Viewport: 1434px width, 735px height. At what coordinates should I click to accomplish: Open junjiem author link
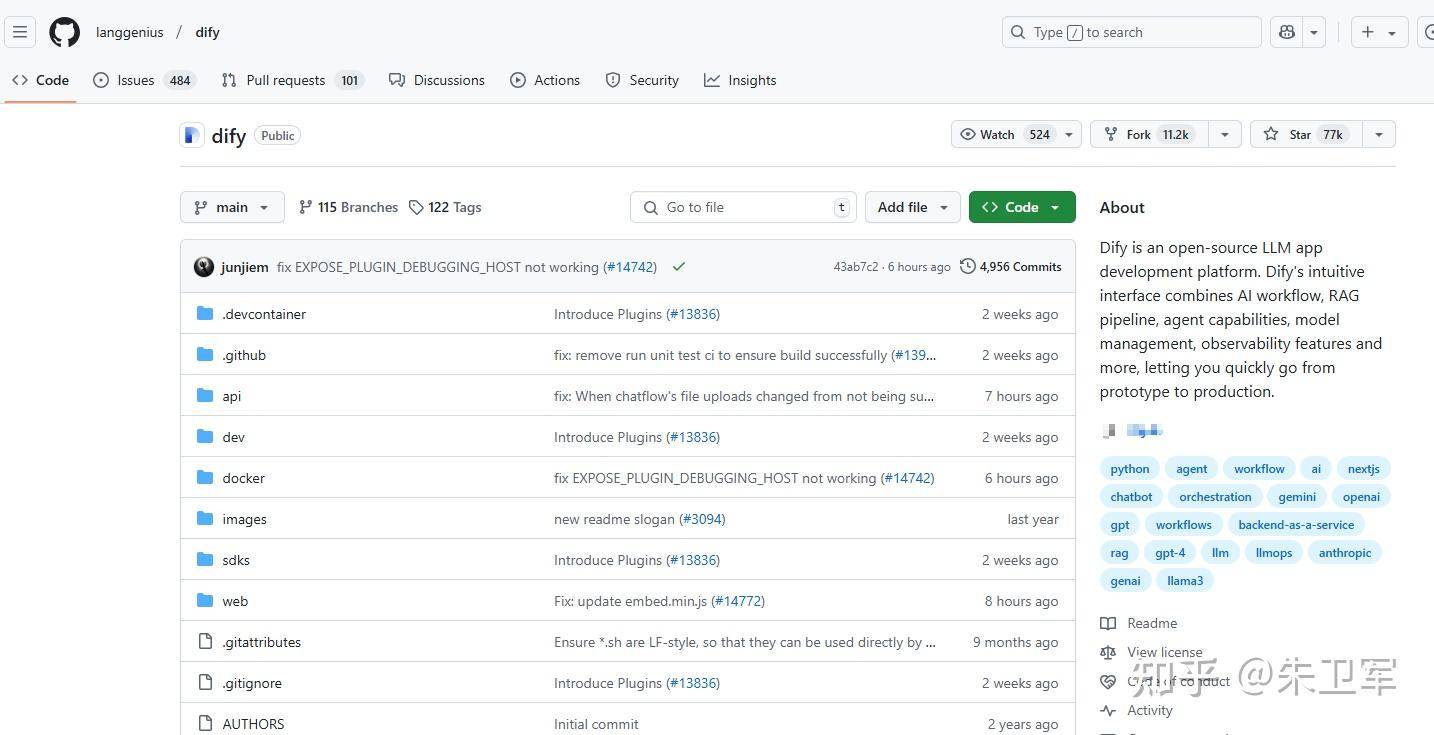(245, 267)
